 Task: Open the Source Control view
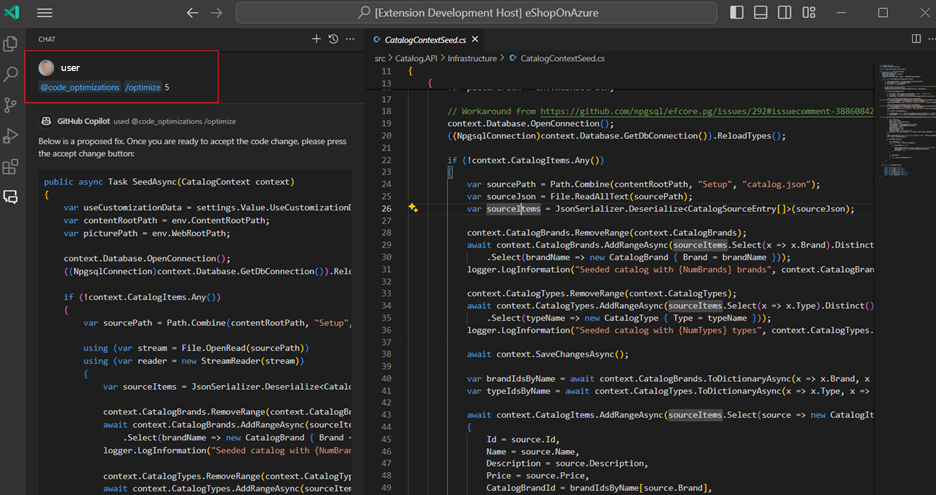click(11, 105)
